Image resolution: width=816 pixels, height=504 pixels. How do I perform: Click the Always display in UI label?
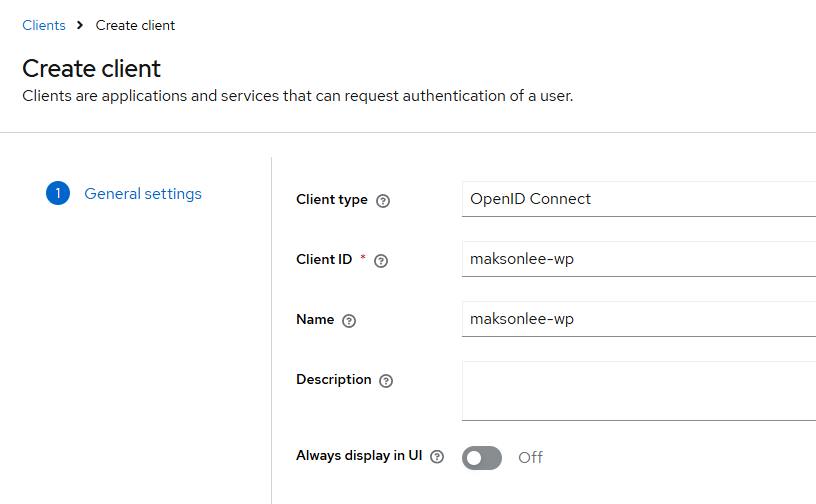[360, 456]
